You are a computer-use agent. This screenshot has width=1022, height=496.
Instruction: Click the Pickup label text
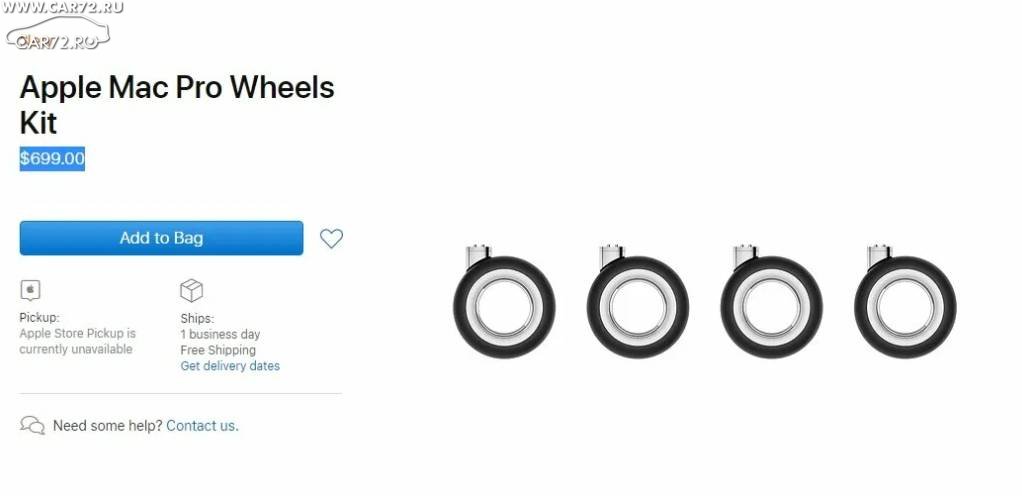39,318
